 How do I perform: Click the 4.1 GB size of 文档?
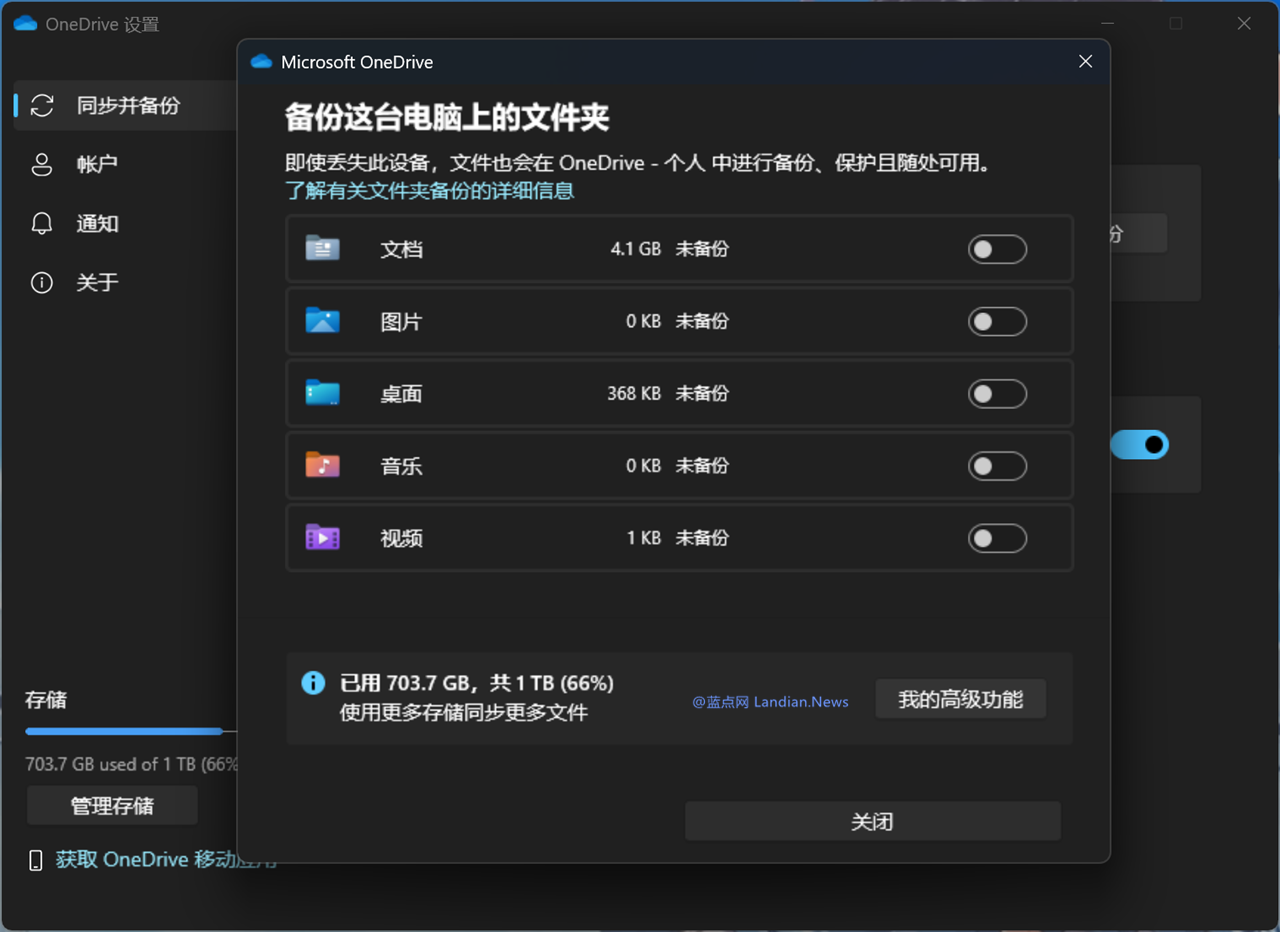(636, 249)
